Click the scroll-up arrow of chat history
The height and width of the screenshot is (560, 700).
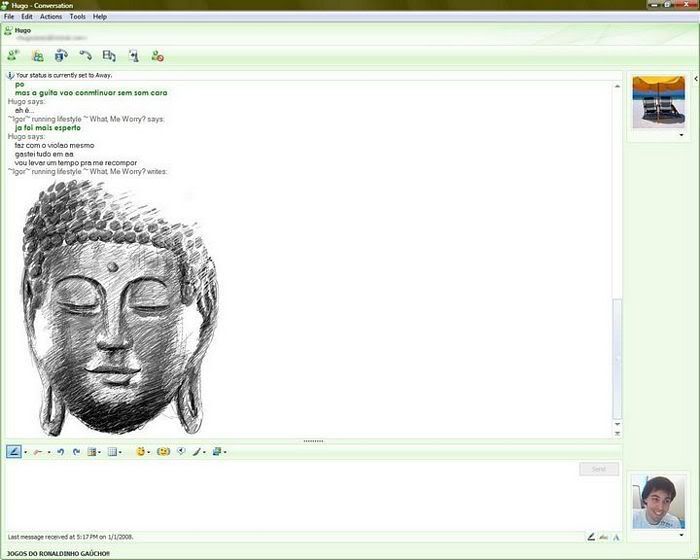[617, 86]
